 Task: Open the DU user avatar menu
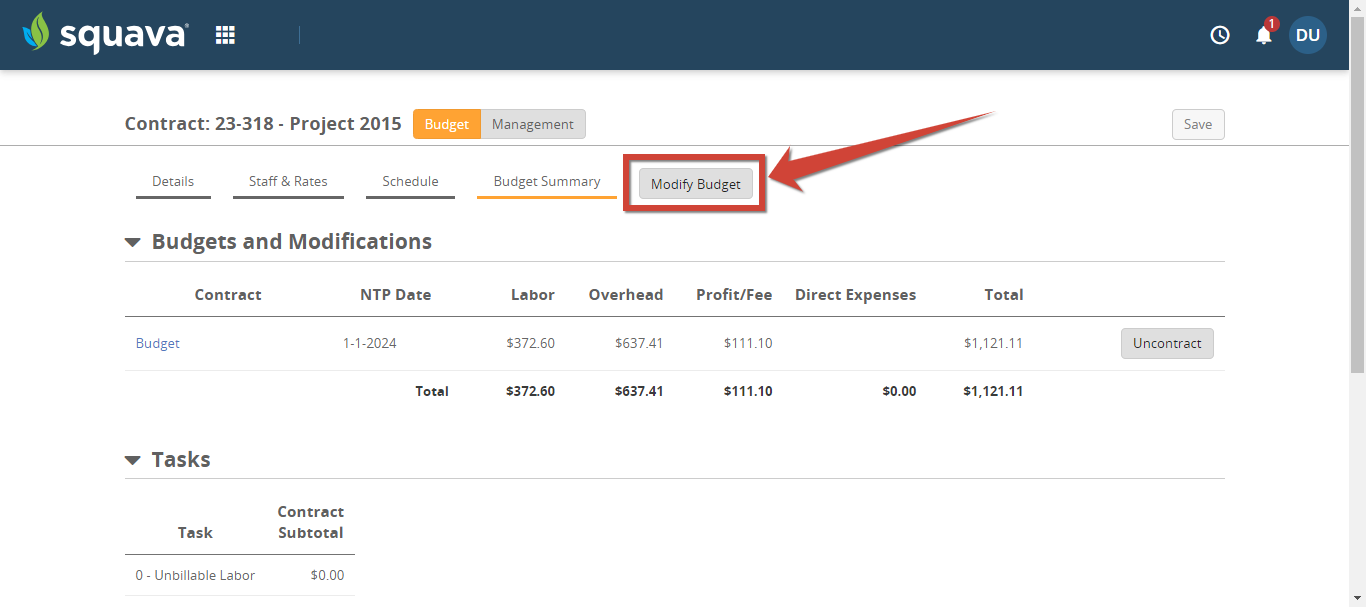(1307, 35)
